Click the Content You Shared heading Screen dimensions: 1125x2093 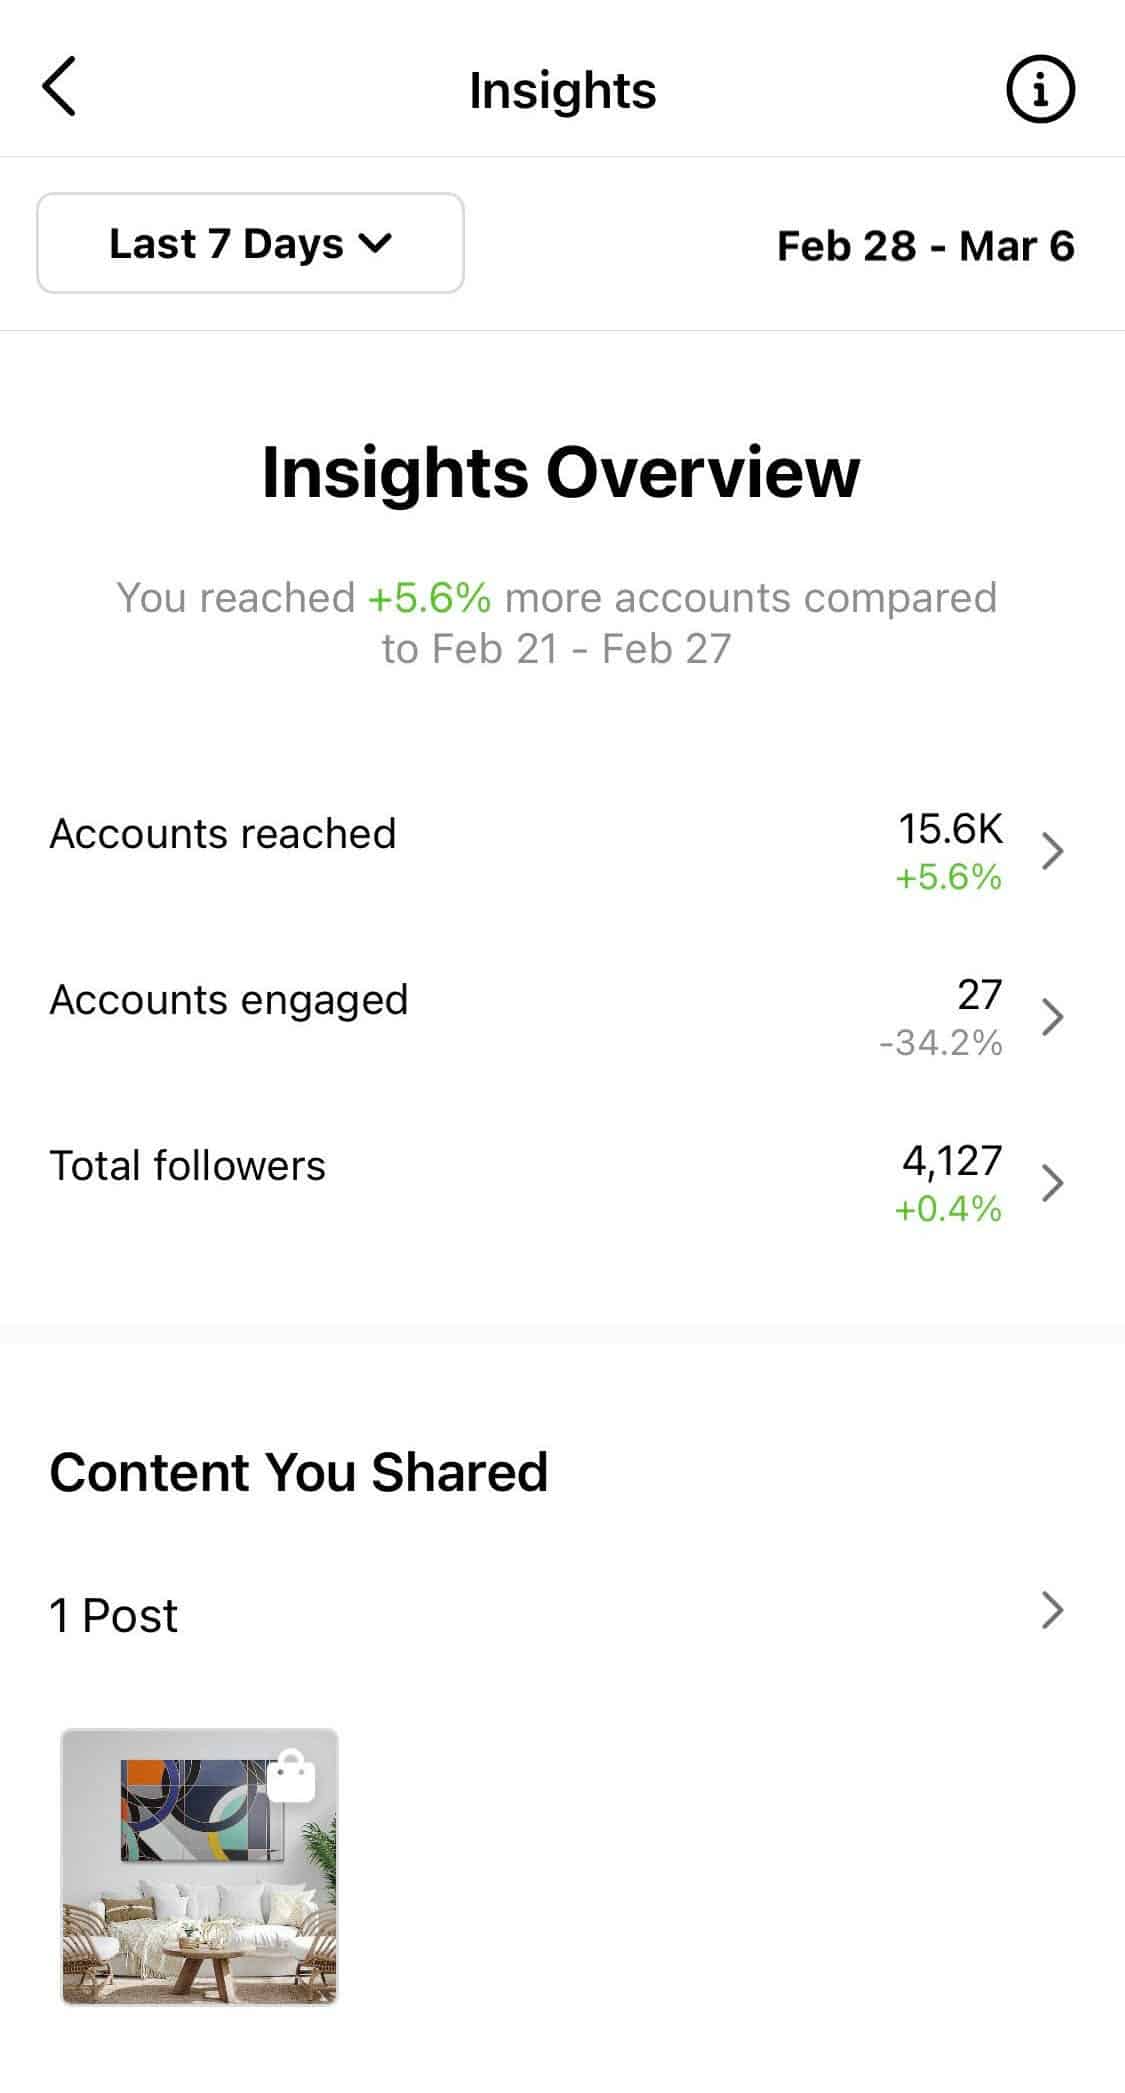(299, 1472)
